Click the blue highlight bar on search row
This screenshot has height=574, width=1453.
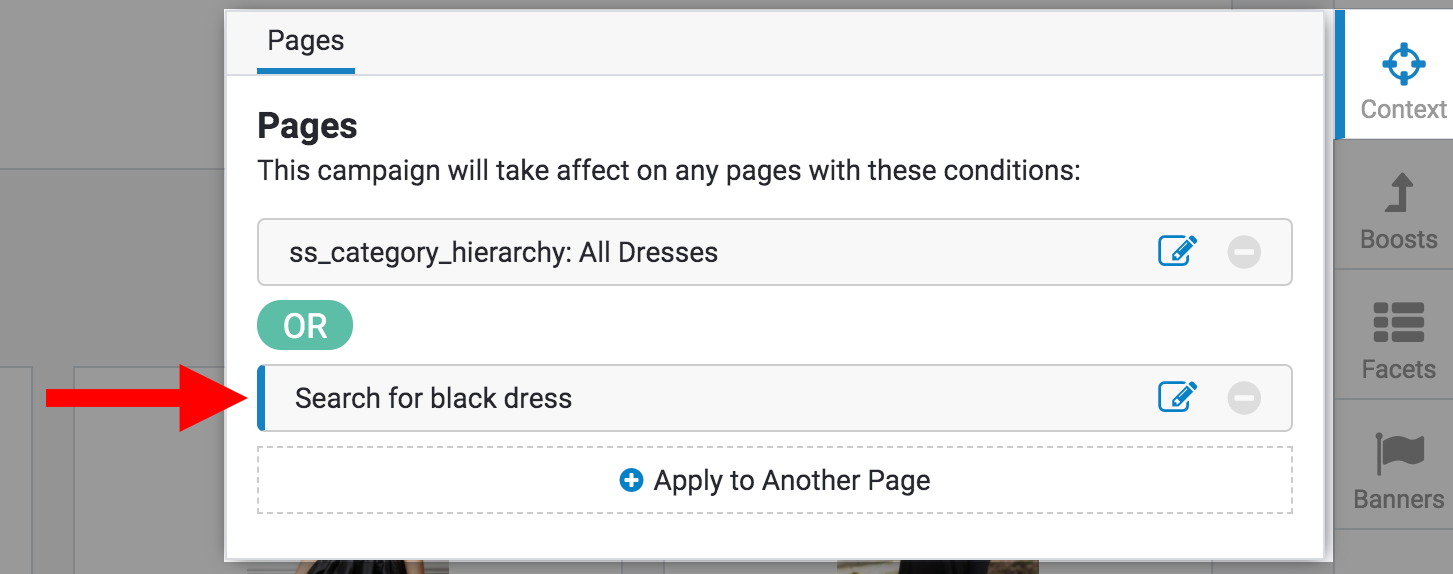point(261,398)
